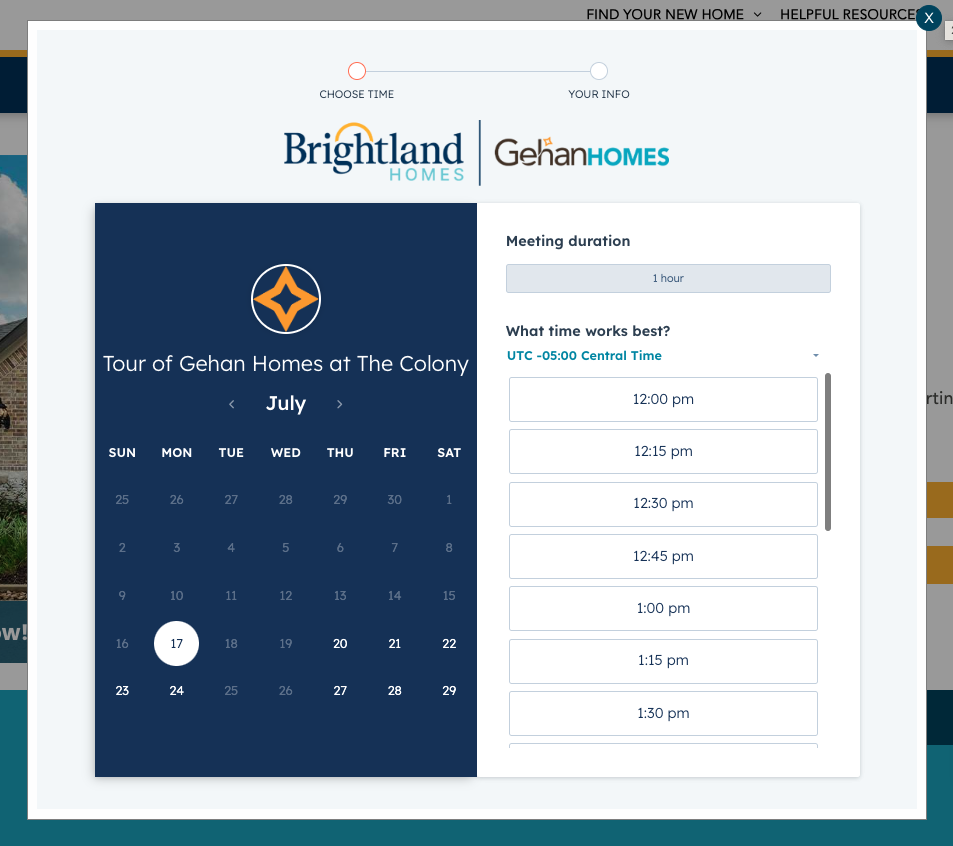
Task: Book the 1:30 pm time slot
Action: click(663, 713)
